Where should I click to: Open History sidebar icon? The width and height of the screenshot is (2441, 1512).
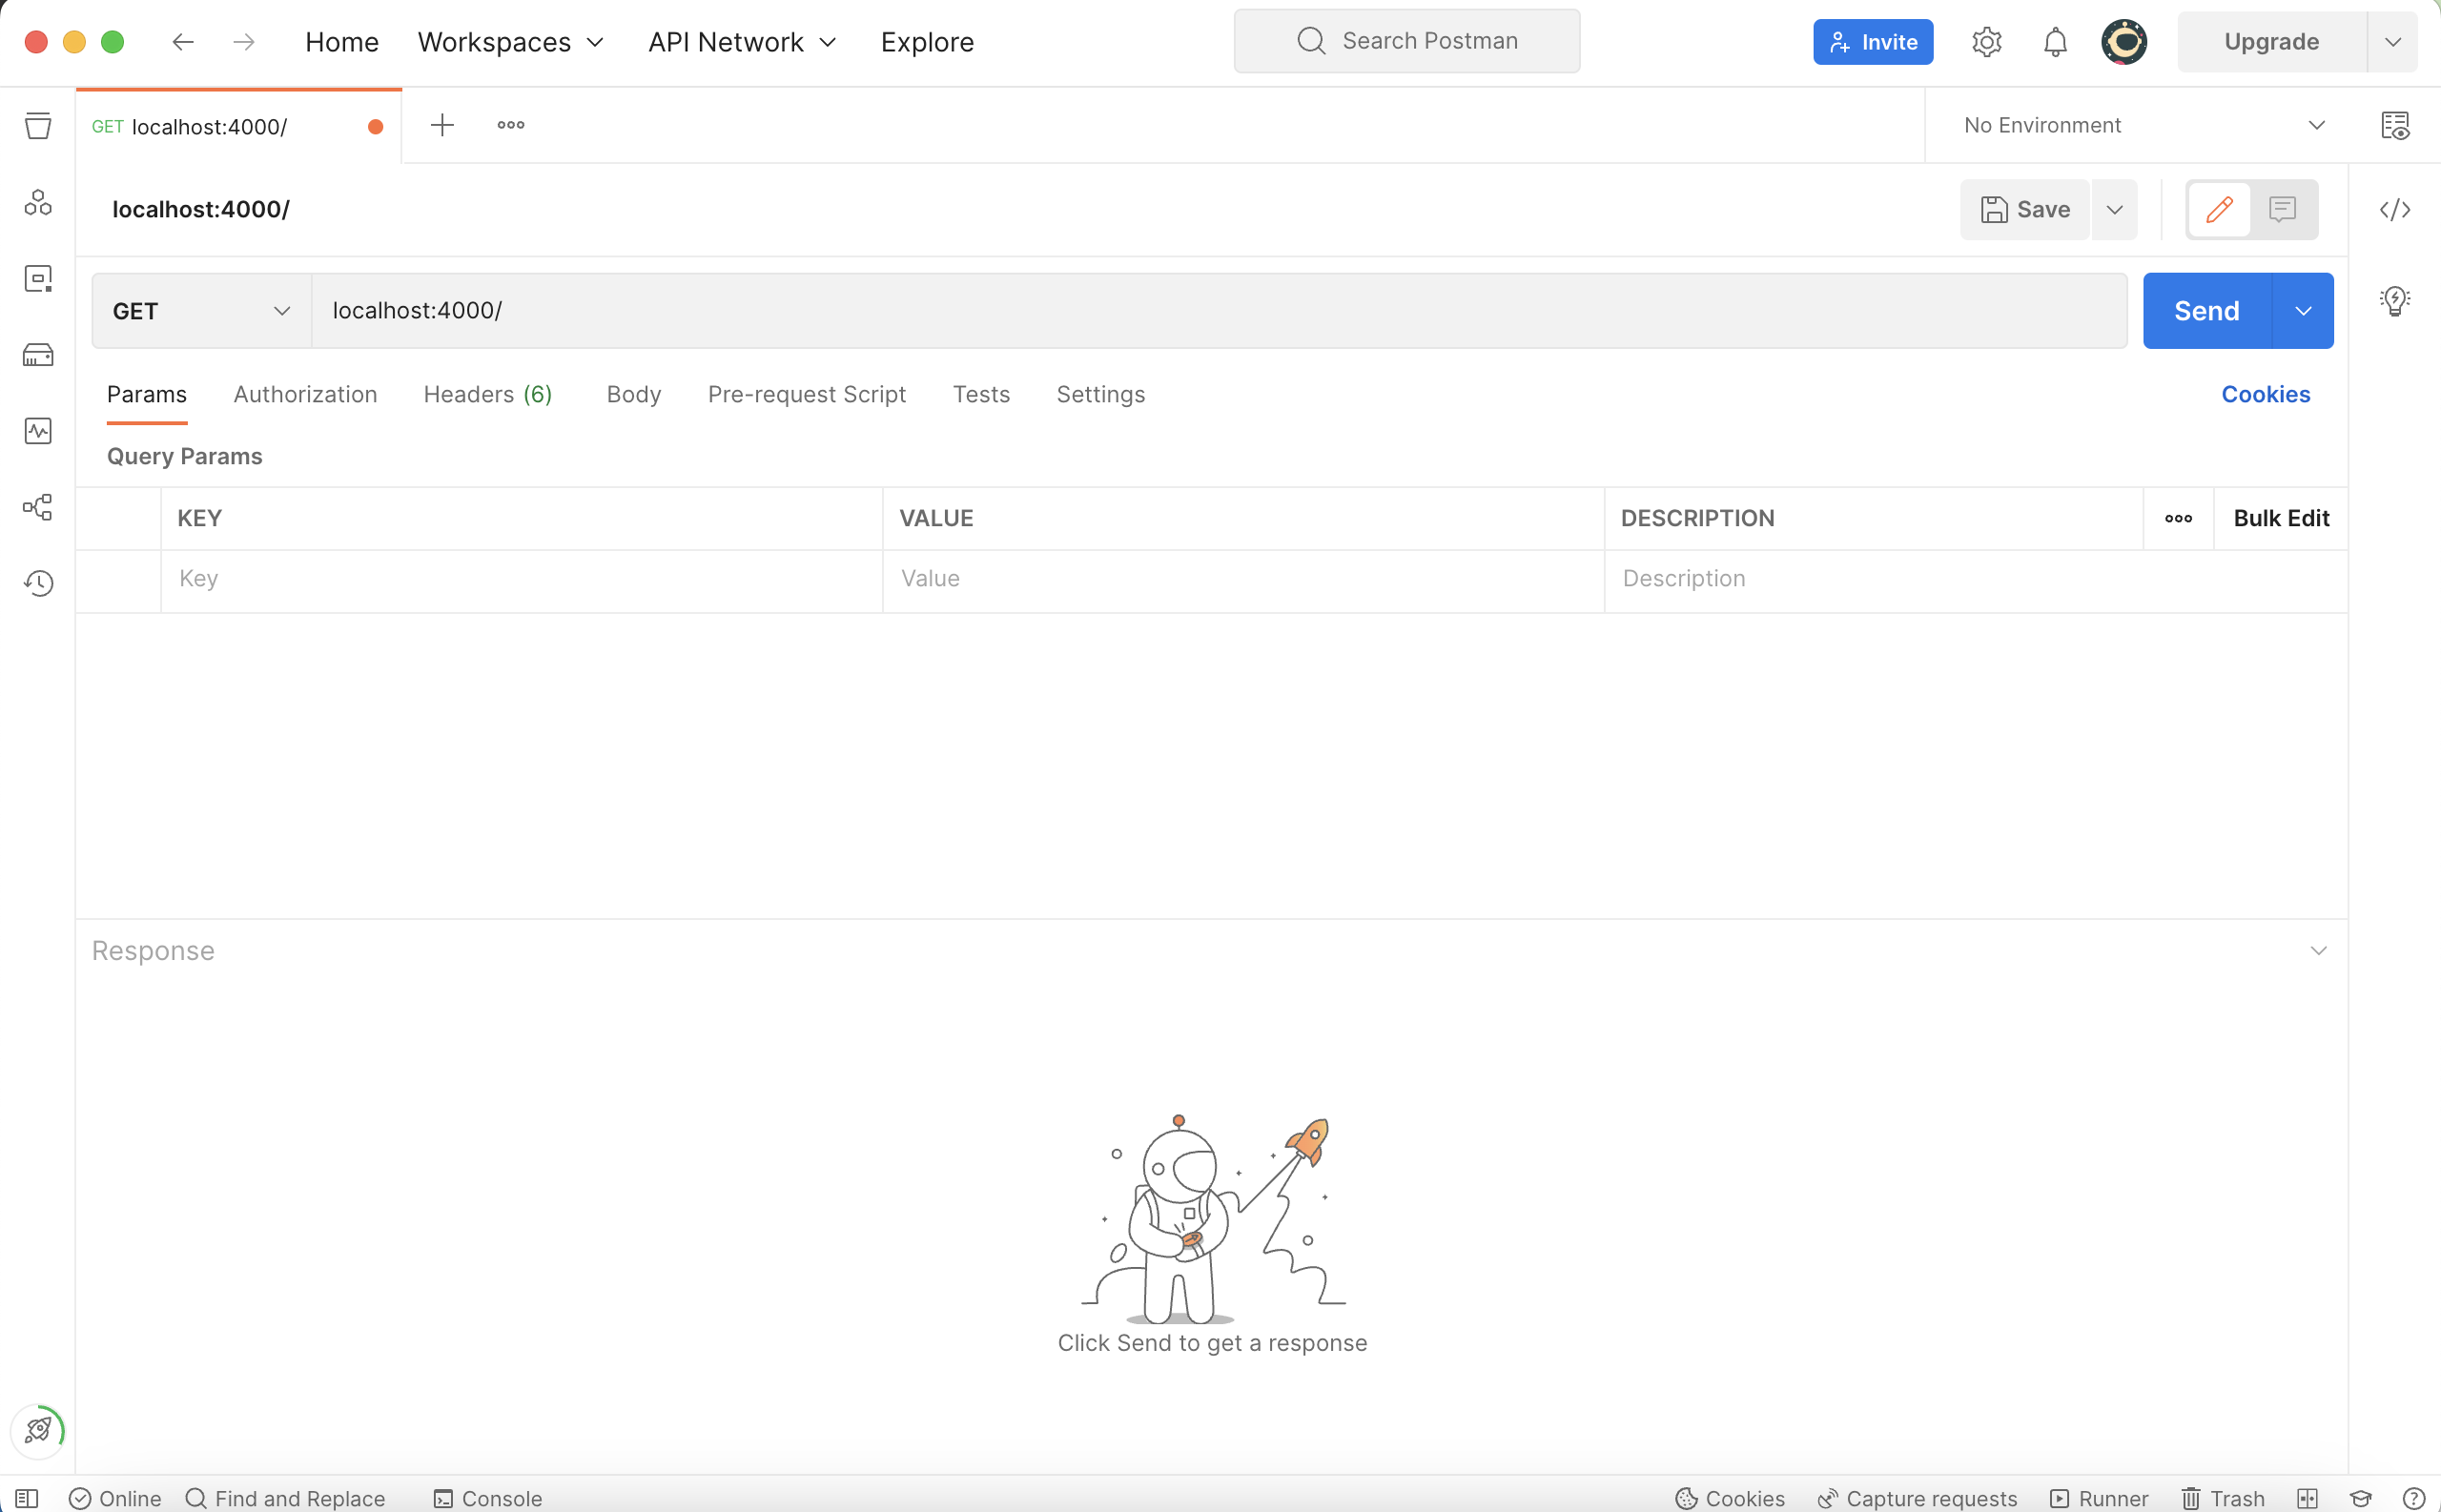tap(38, 583)
